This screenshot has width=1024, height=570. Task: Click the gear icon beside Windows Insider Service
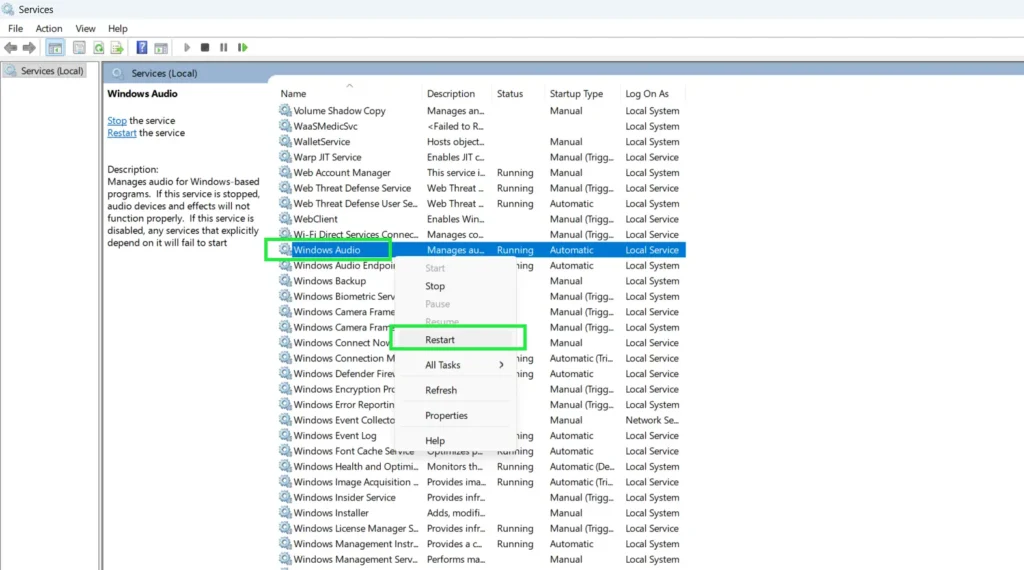(x=285, y=497)
